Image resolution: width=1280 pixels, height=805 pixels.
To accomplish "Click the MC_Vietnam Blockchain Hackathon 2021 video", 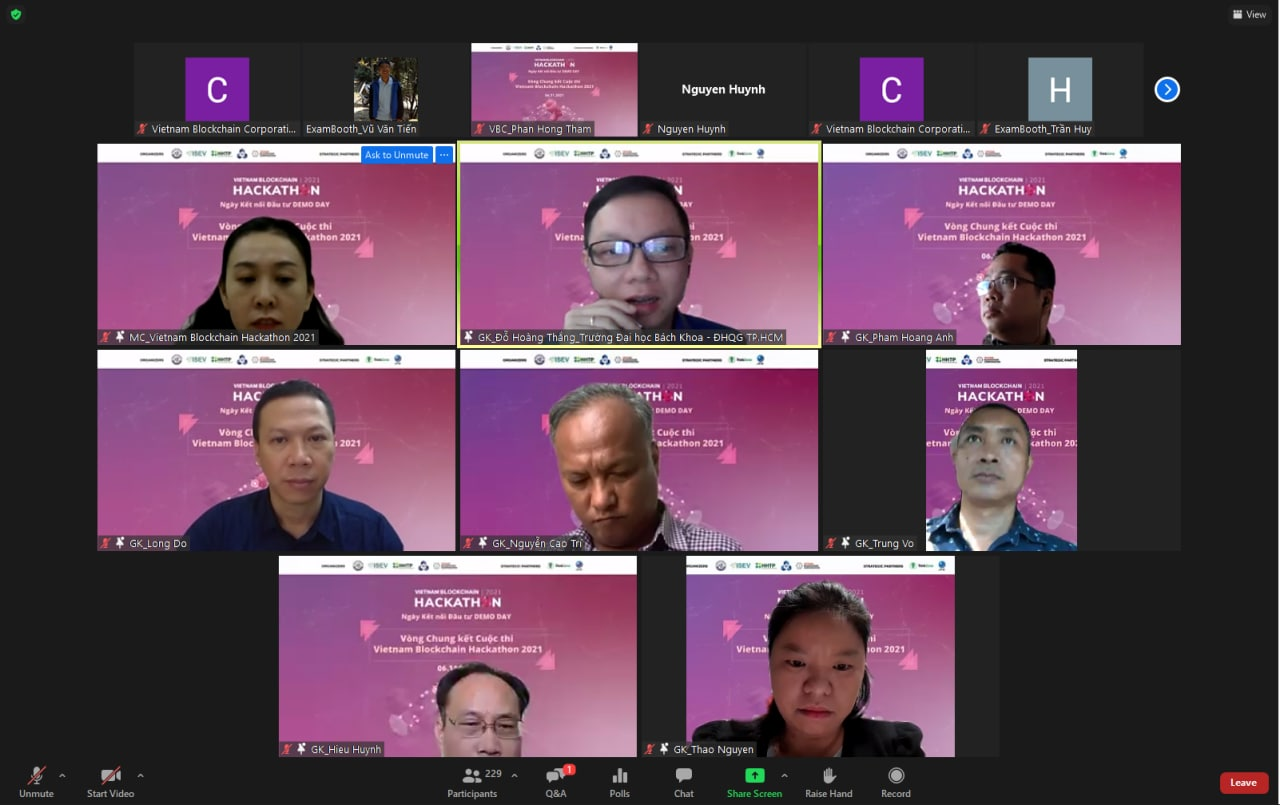I will pyautogui.click(x=276, y=244).
